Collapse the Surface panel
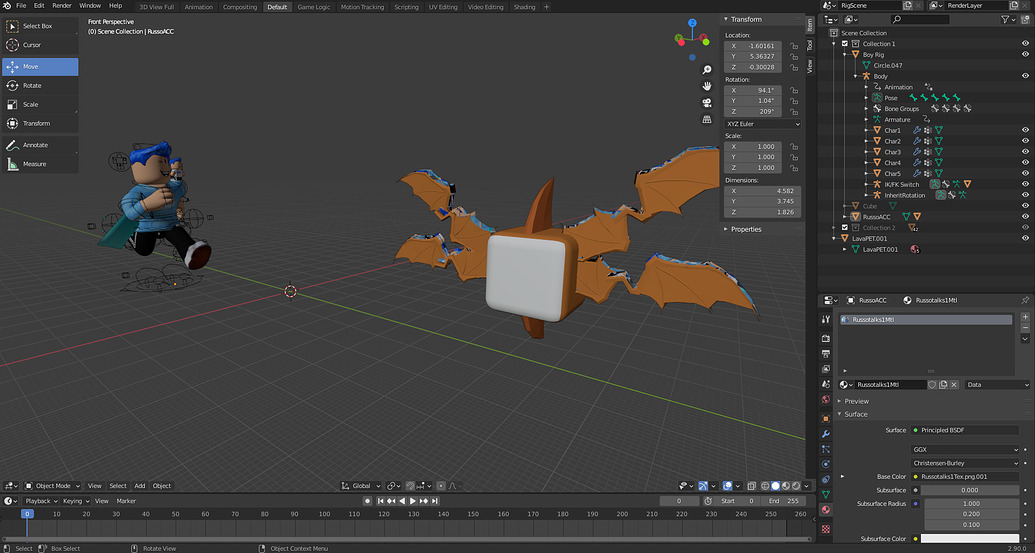Image resolution: width=1035 pixels, height=553 pixels. point(855,414)
